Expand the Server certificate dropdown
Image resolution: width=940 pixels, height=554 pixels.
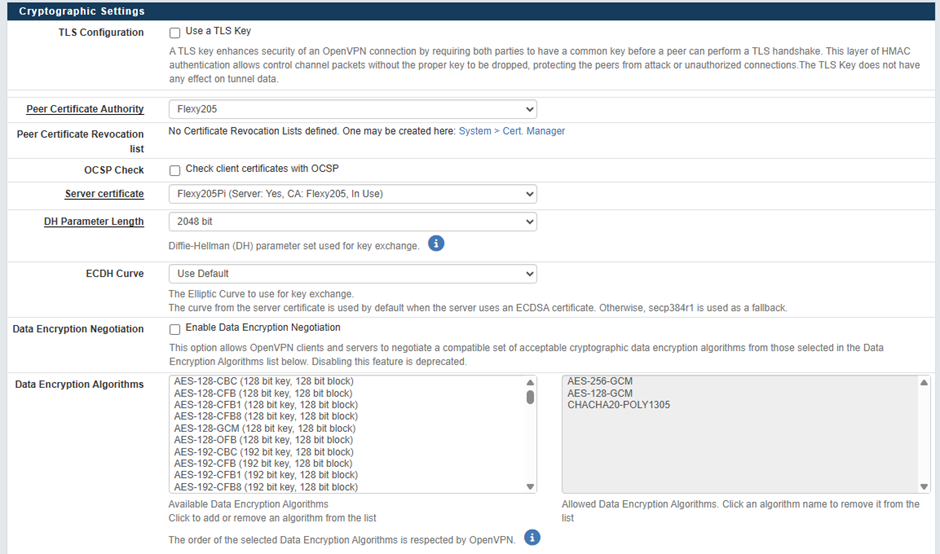pos(352,194)
